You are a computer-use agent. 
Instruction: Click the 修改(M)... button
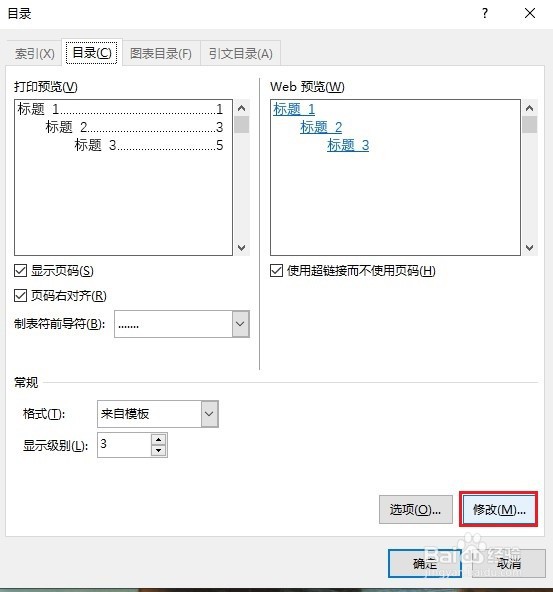[x=499, y=510]
